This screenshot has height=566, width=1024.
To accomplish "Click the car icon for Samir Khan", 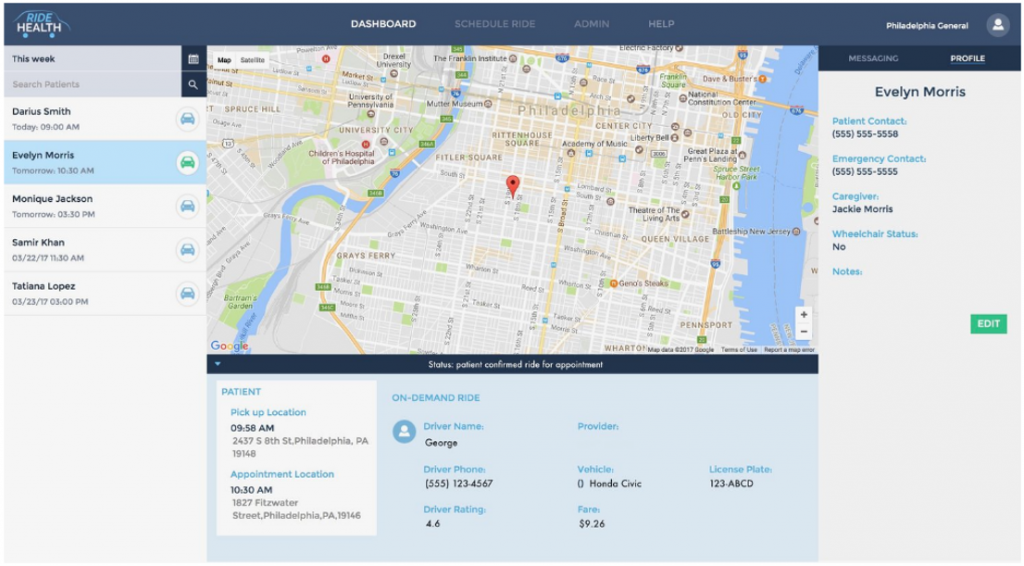I will point(187,250).
